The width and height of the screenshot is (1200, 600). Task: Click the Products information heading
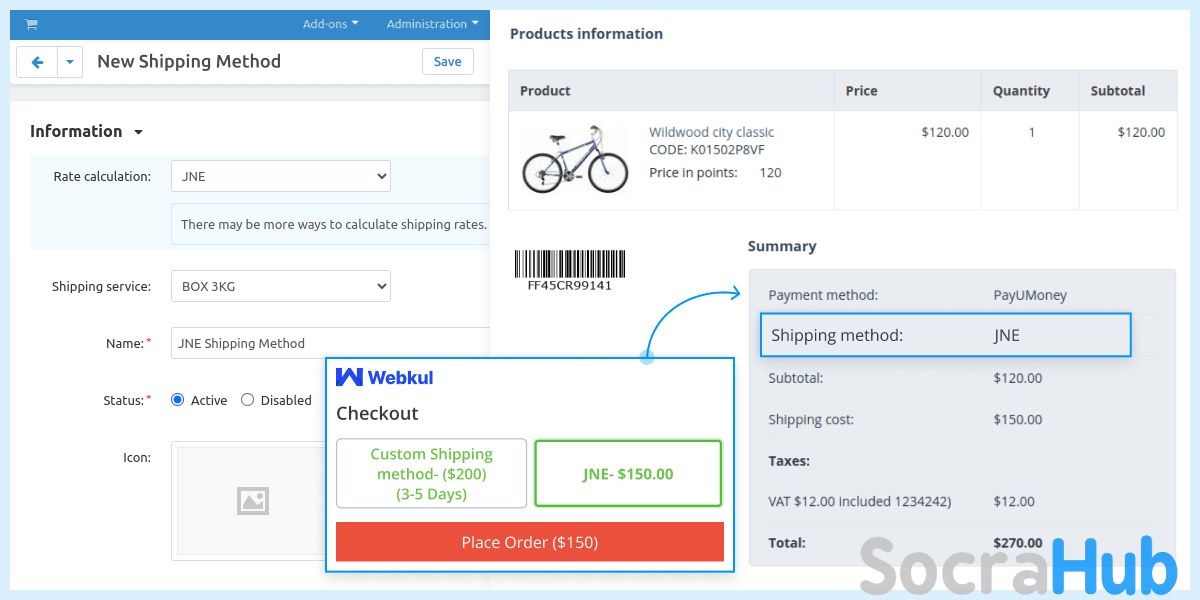pyautogui.click(x=586, y=34)
